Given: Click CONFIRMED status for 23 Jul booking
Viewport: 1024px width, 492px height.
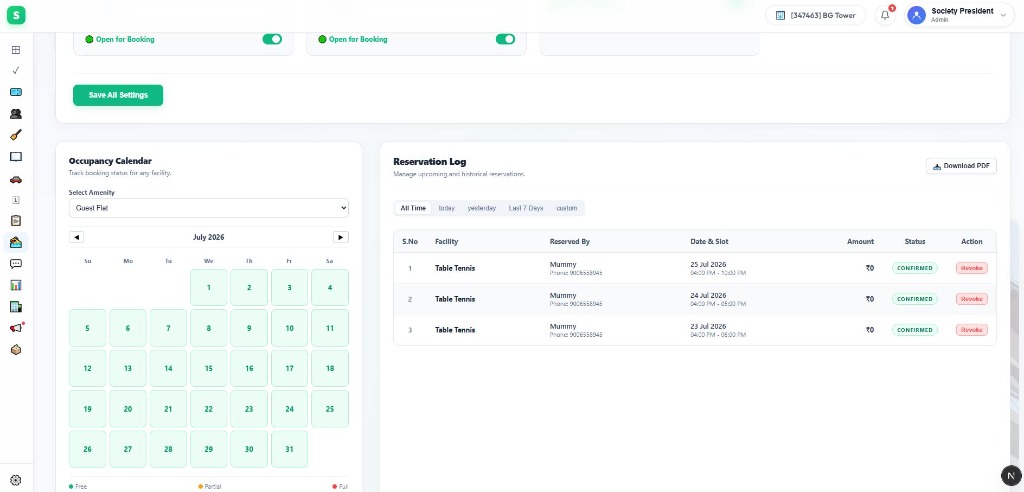Looking at the screenshot, I should pyautogui.click(x=915, y=330).
